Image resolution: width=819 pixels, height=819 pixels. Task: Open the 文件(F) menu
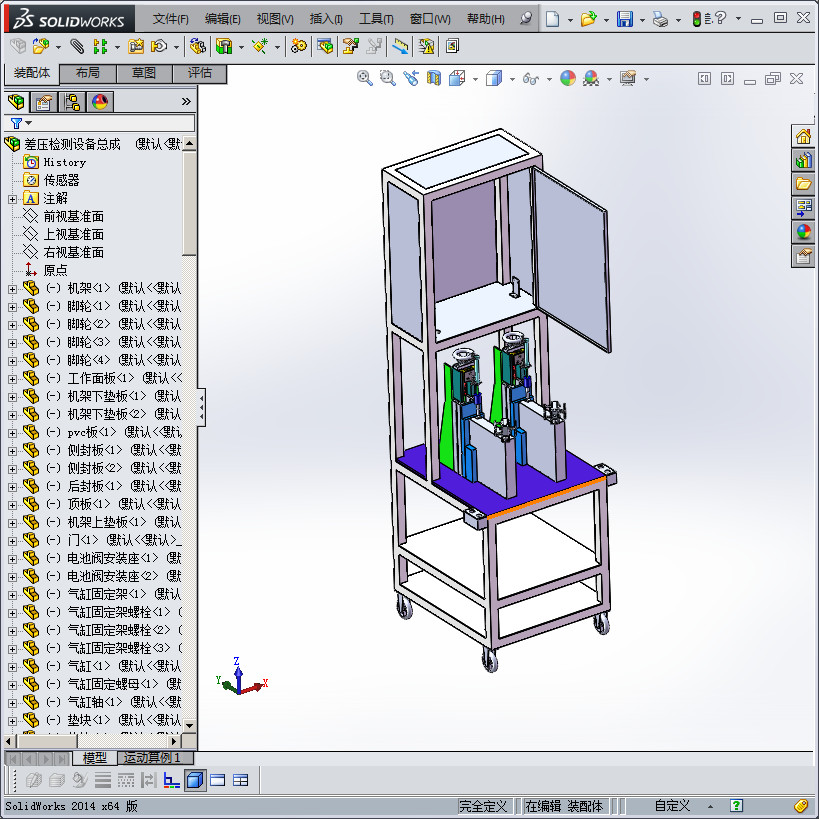point(170,19)
